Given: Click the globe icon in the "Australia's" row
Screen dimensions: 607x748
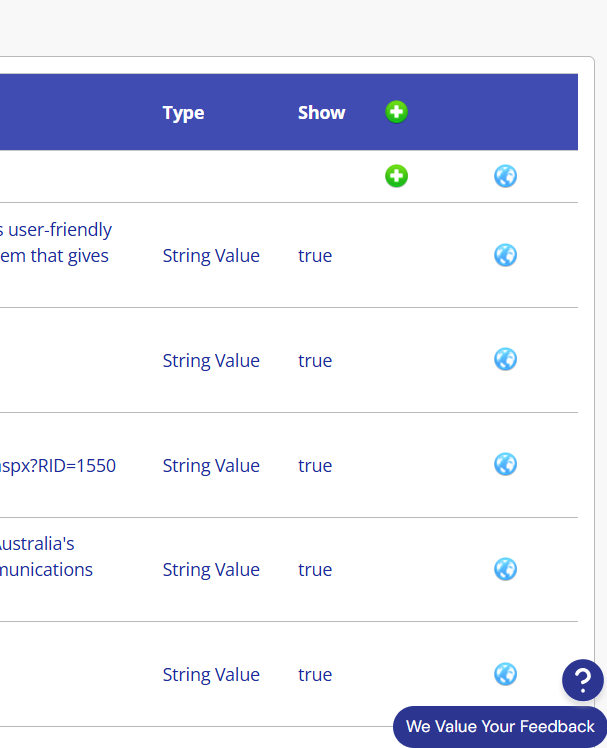Looking at the screenshot, I should (505, 569).
